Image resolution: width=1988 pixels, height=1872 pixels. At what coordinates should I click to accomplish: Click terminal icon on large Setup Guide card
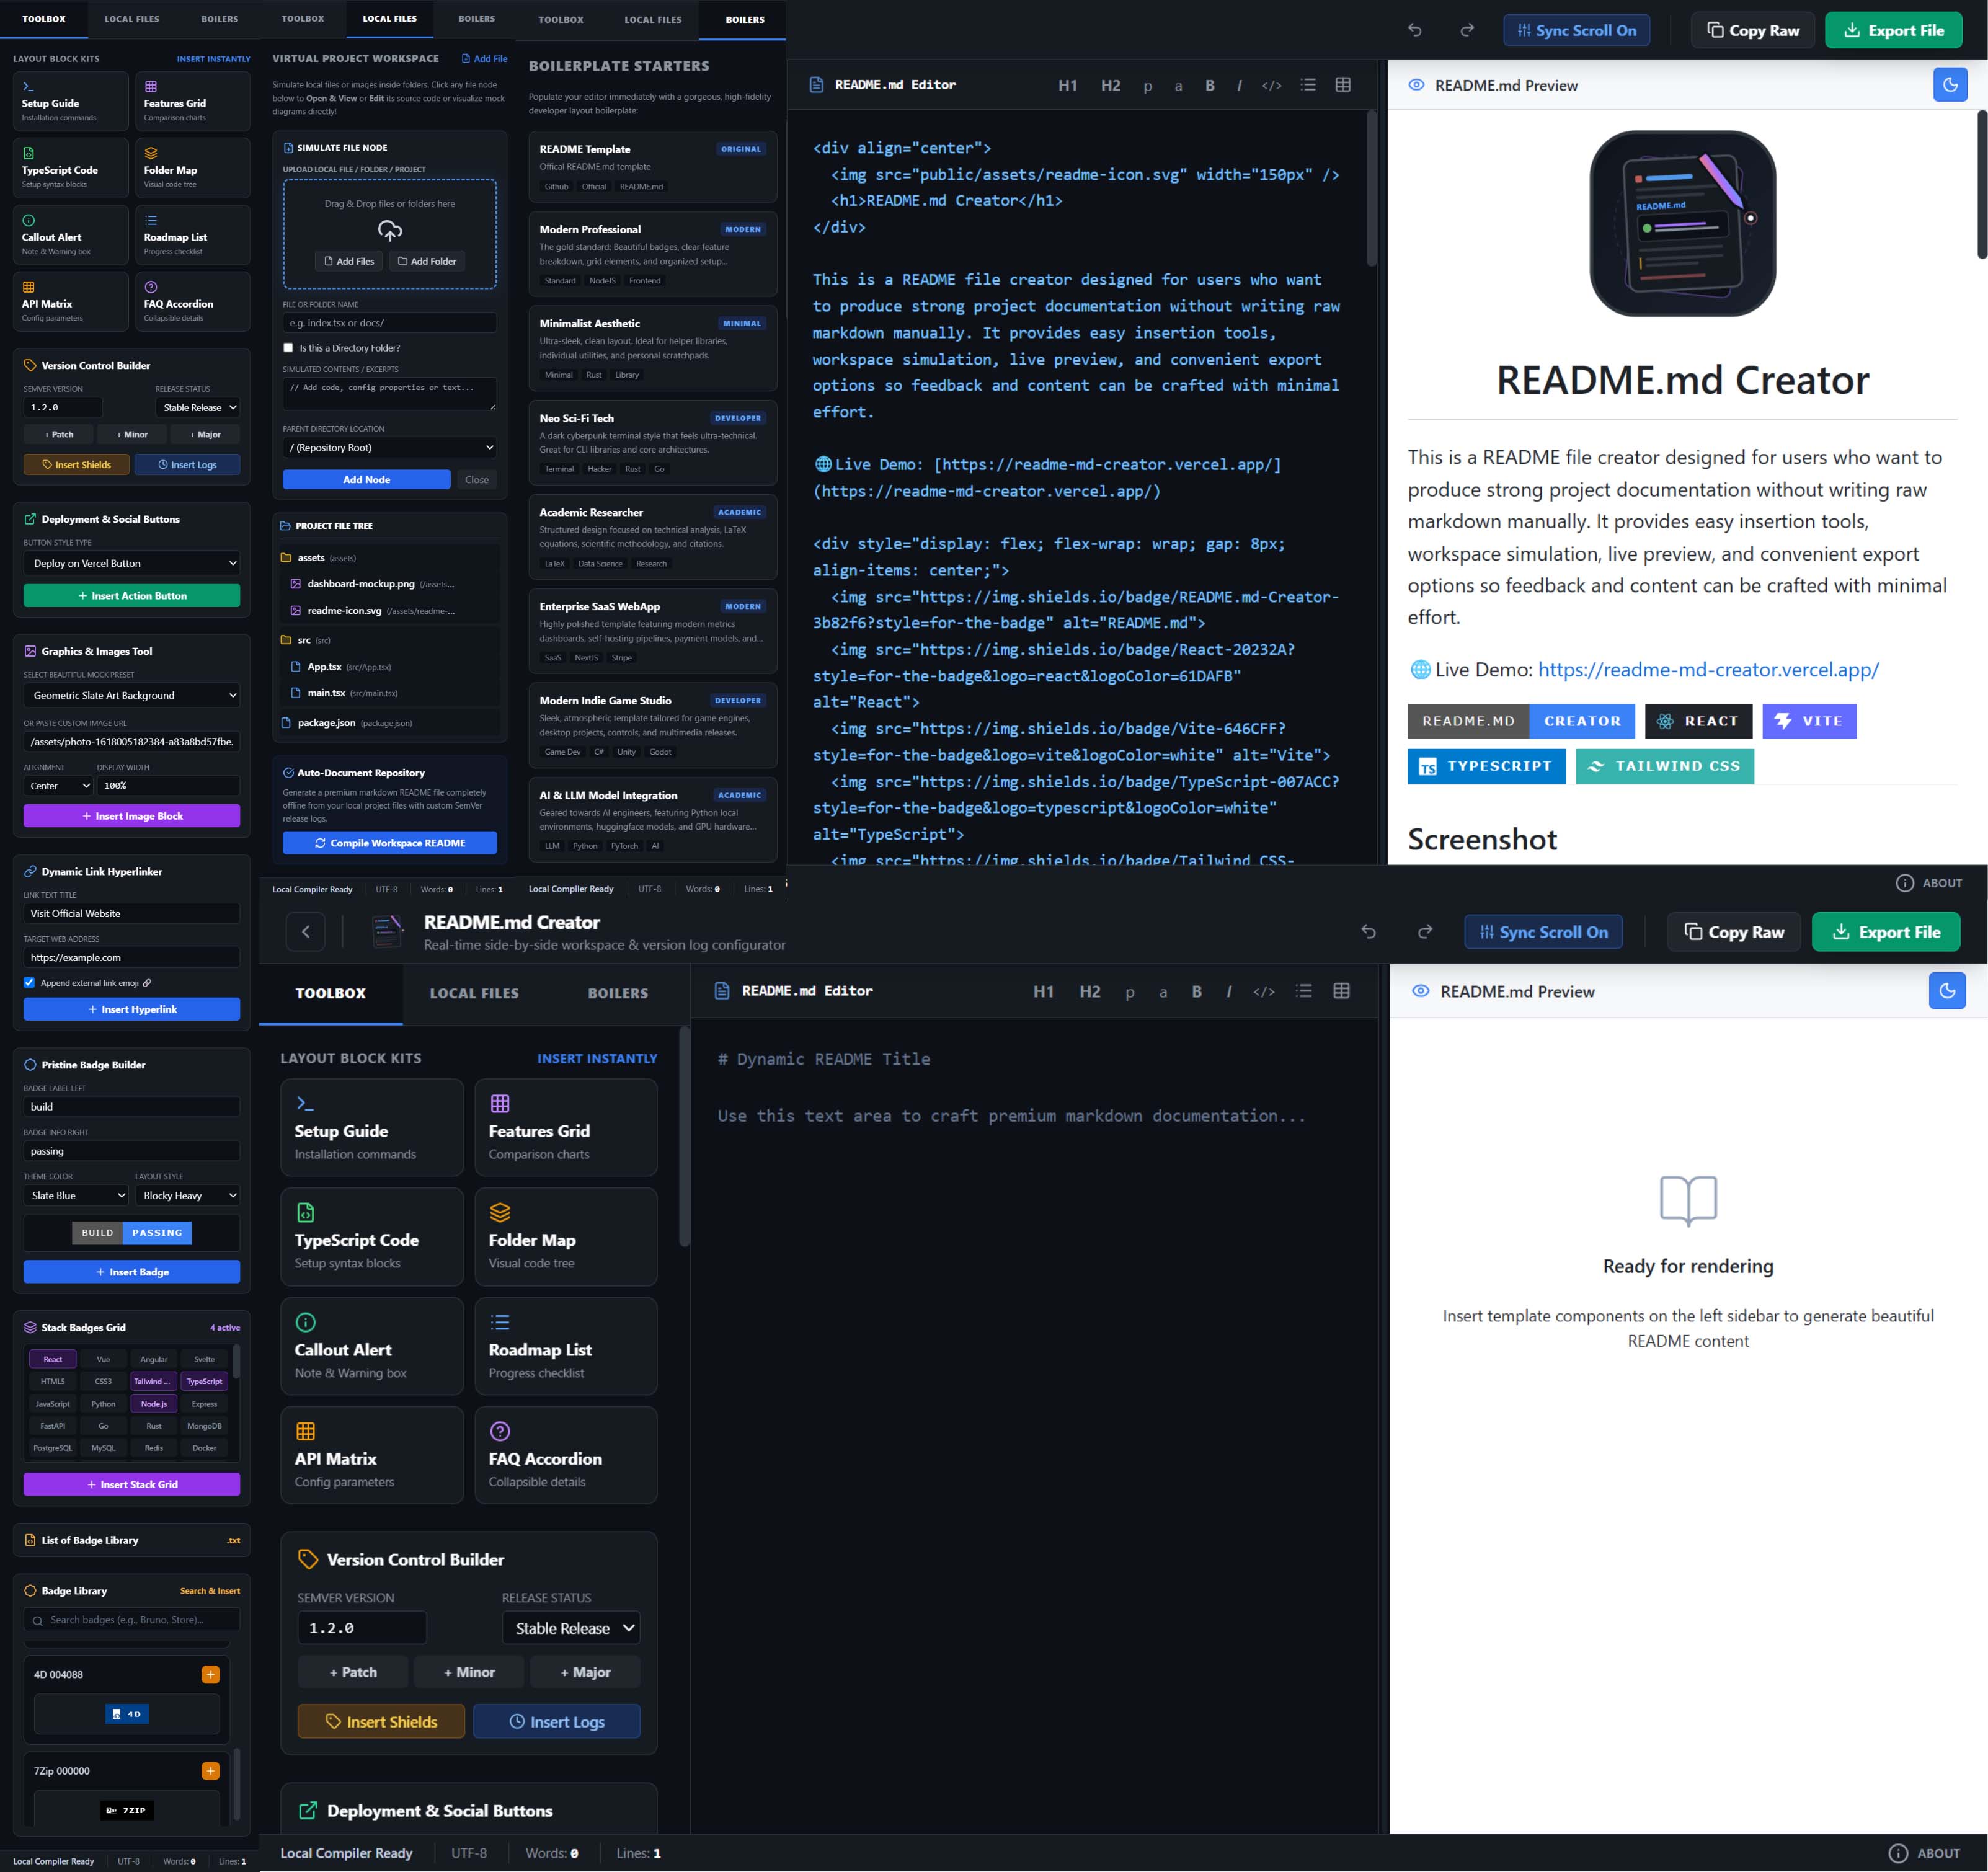click(x=305, y=1103)
